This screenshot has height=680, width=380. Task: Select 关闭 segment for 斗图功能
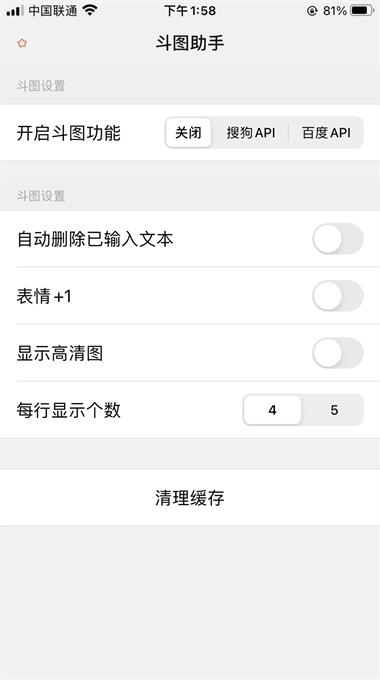(x=189, y=133)
